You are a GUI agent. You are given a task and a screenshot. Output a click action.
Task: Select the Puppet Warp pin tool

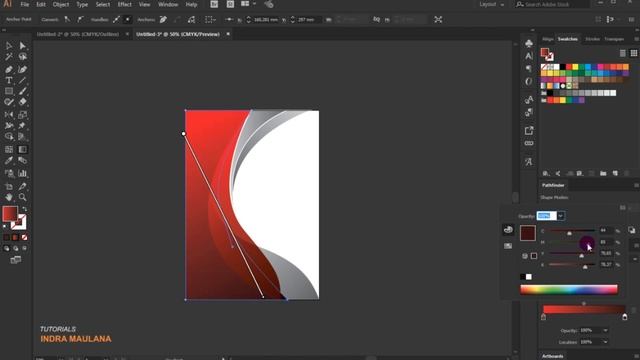pos(22,126)
